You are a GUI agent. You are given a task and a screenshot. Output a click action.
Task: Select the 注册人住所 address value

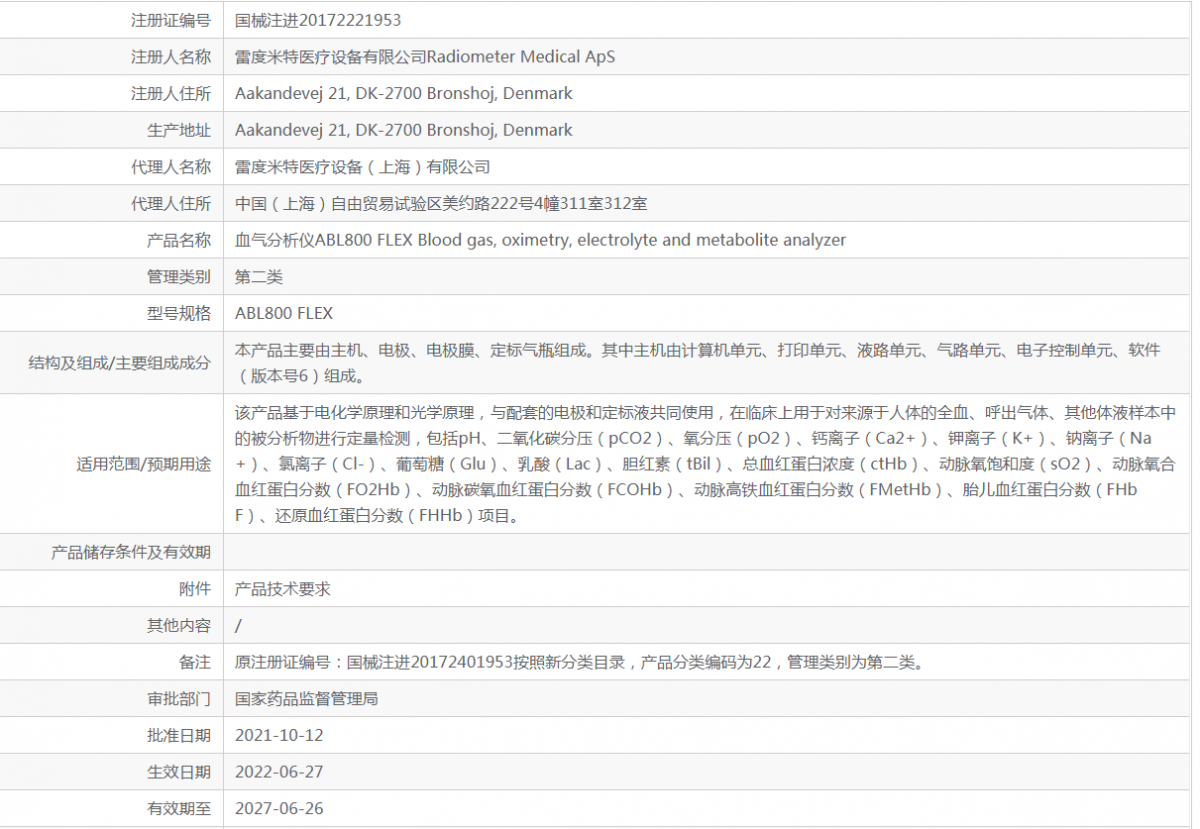click(404, 93)
